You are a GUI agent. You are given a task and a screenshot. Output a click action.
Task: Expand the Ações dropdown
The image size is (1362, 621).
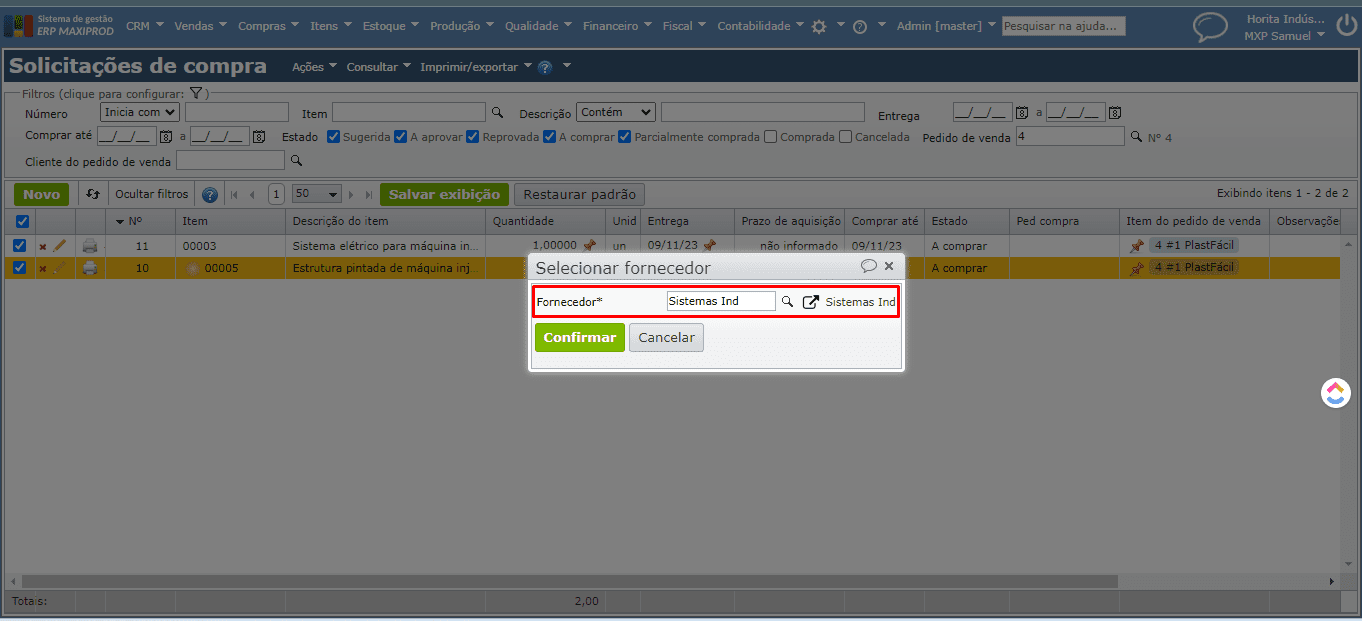pos(314,67)
